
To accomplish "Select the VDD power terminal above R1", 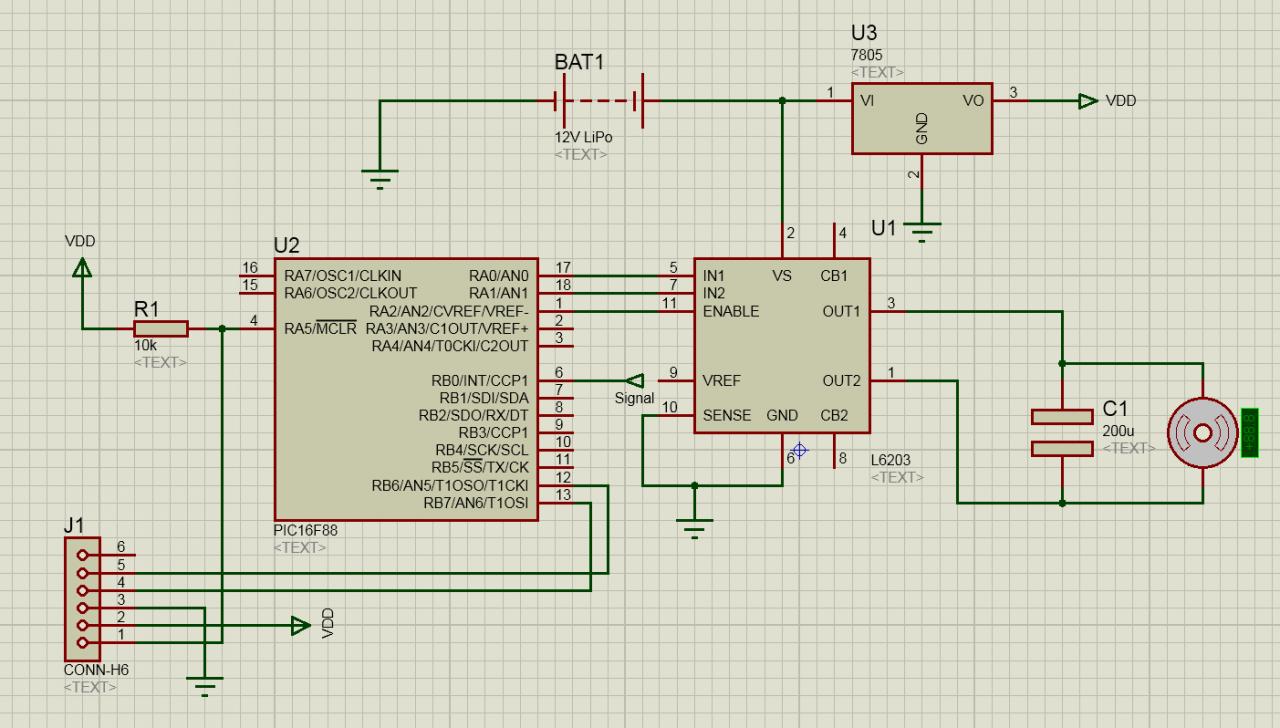I will click(x=82, y=265).
